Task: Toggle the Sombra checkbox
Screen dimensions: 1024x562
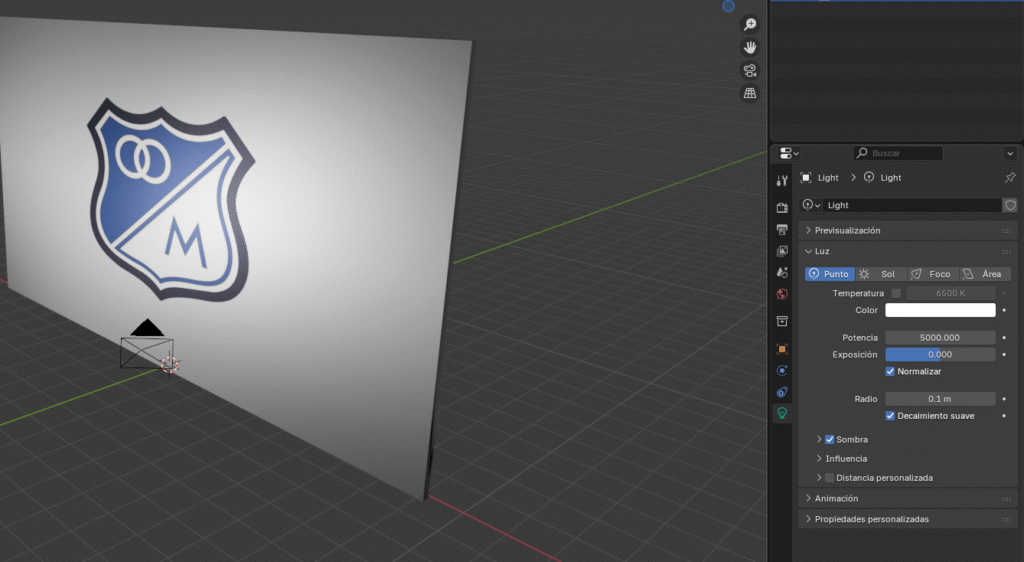Action: tap(829, 439)
